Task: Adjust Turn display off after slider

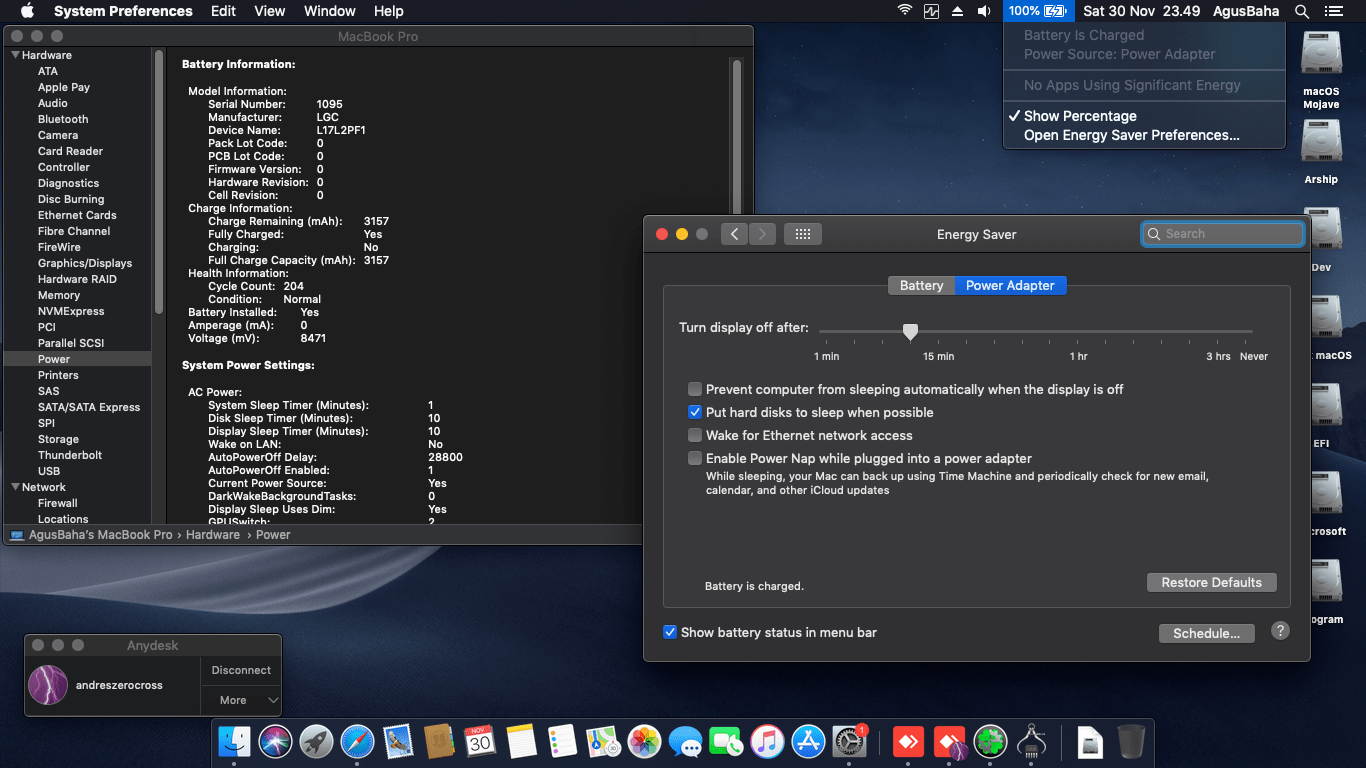Action: click(x=910, y=332)
